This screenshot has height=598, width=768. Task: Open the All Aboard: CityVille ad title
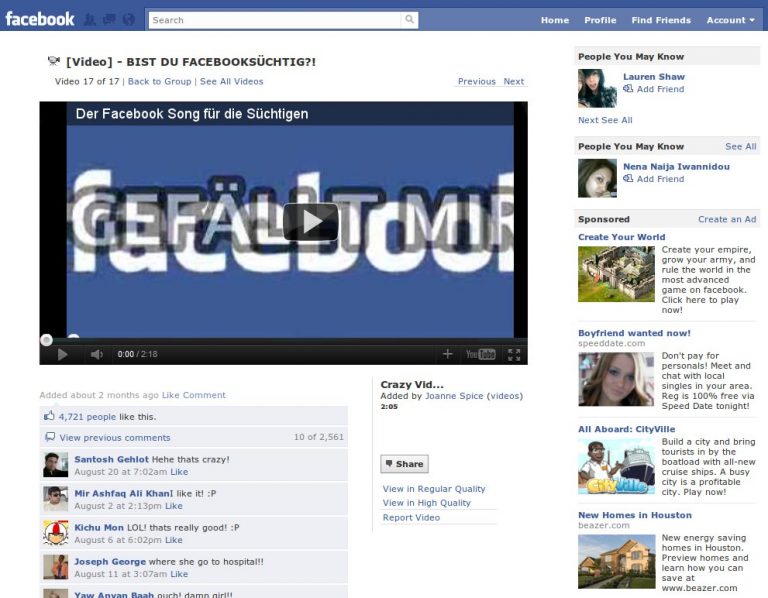point(626,429)
